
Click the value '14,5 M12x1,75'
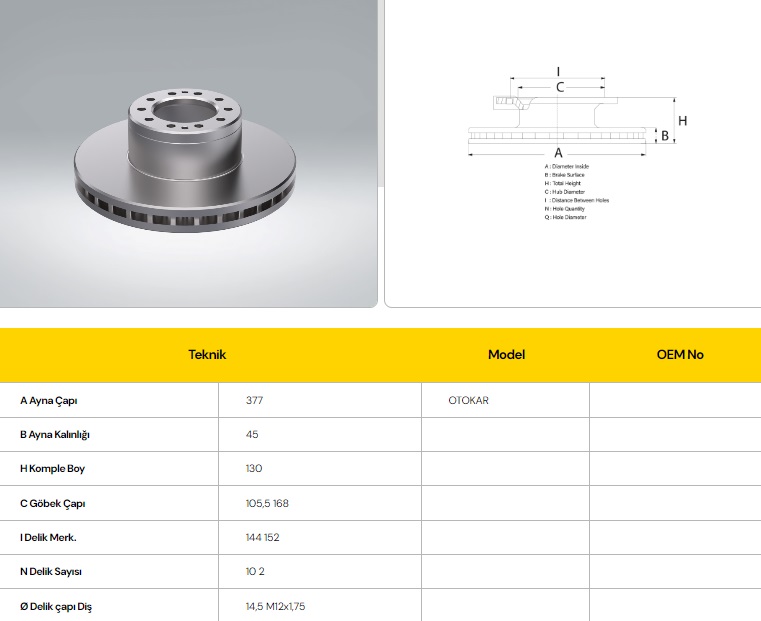click(275, 606)
